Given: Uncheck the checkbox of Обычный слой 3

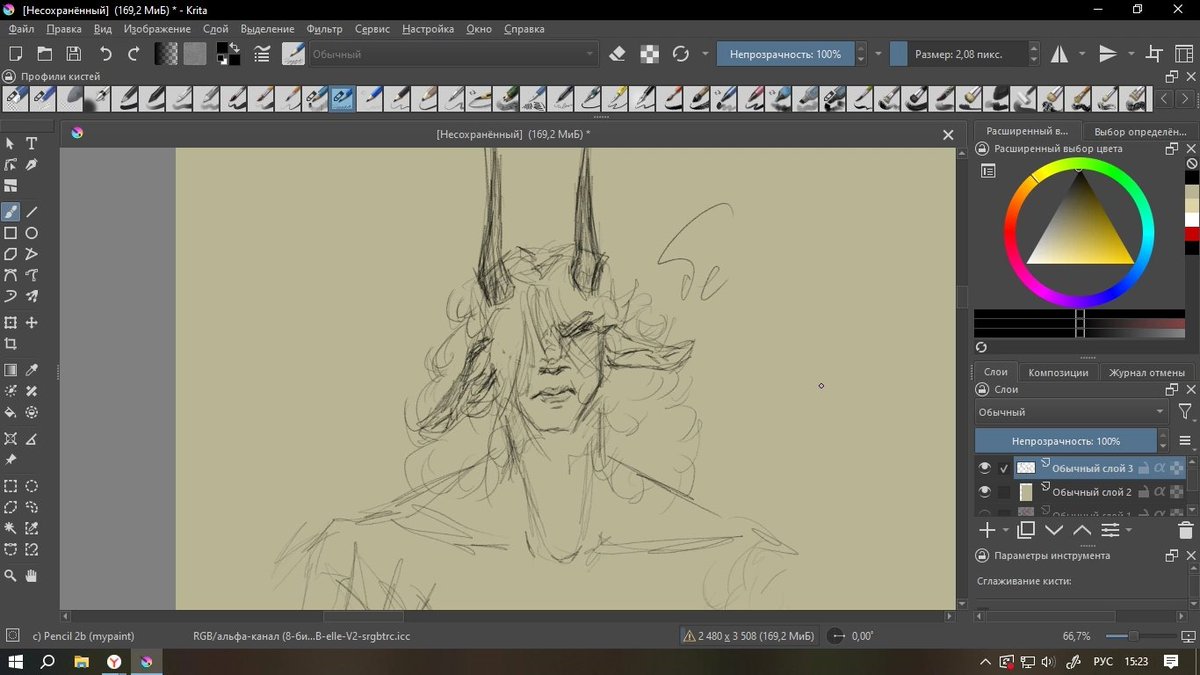Looking at the screenshot, I should coord(1004,468).
